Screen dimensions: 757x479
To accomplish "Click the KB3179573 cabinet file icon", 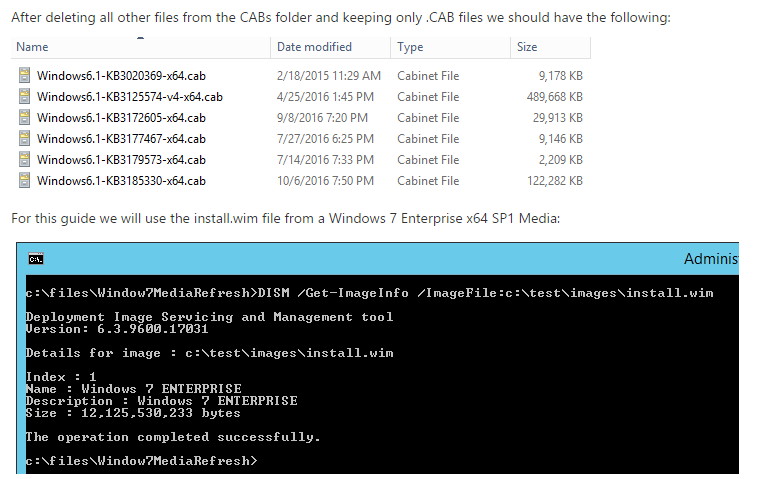I will 24,159.
